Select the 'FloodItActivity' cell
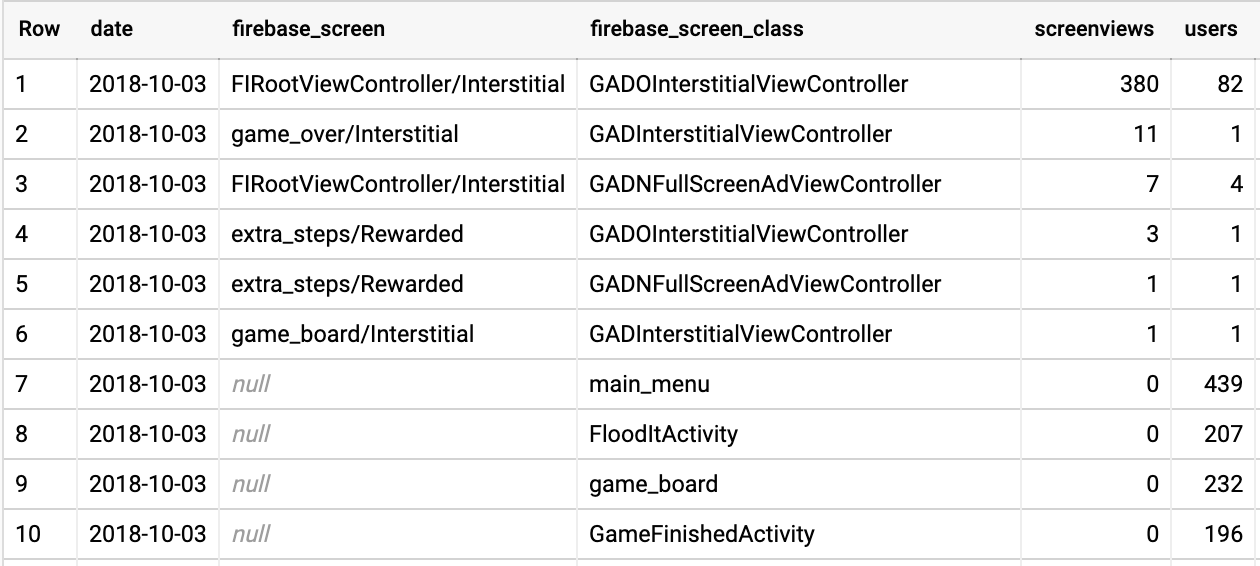Viewport: 1260px width, 566px height. click(664, 434)
